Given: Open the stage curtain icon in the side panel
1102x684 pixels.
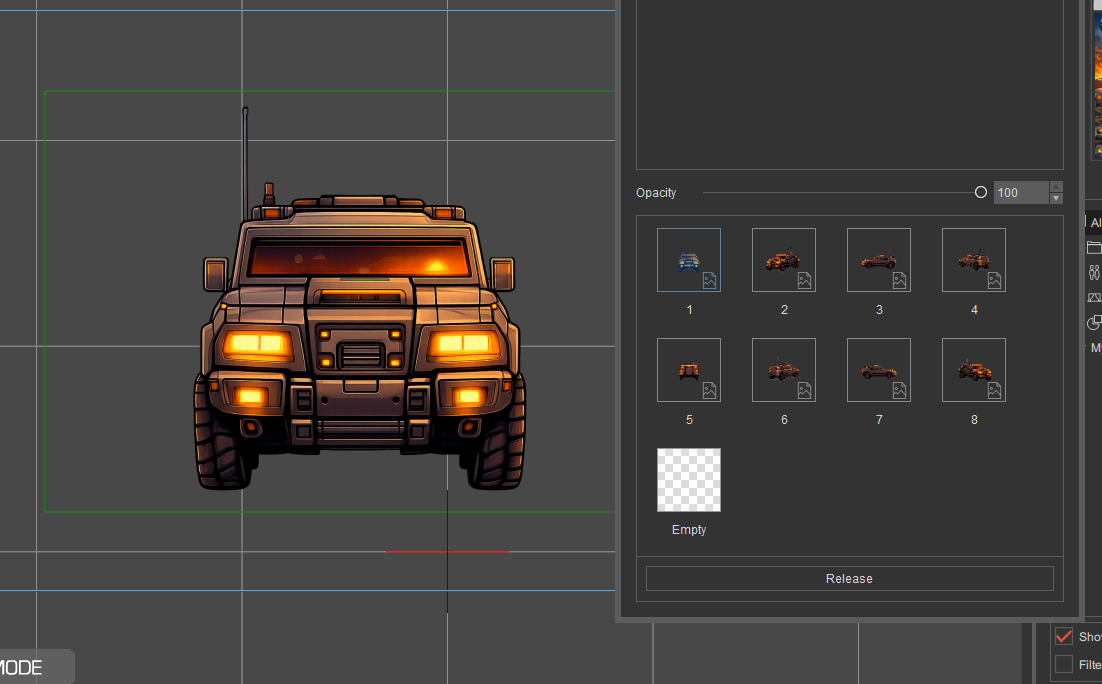Looking at the screenshot, I should point(1094,297).
